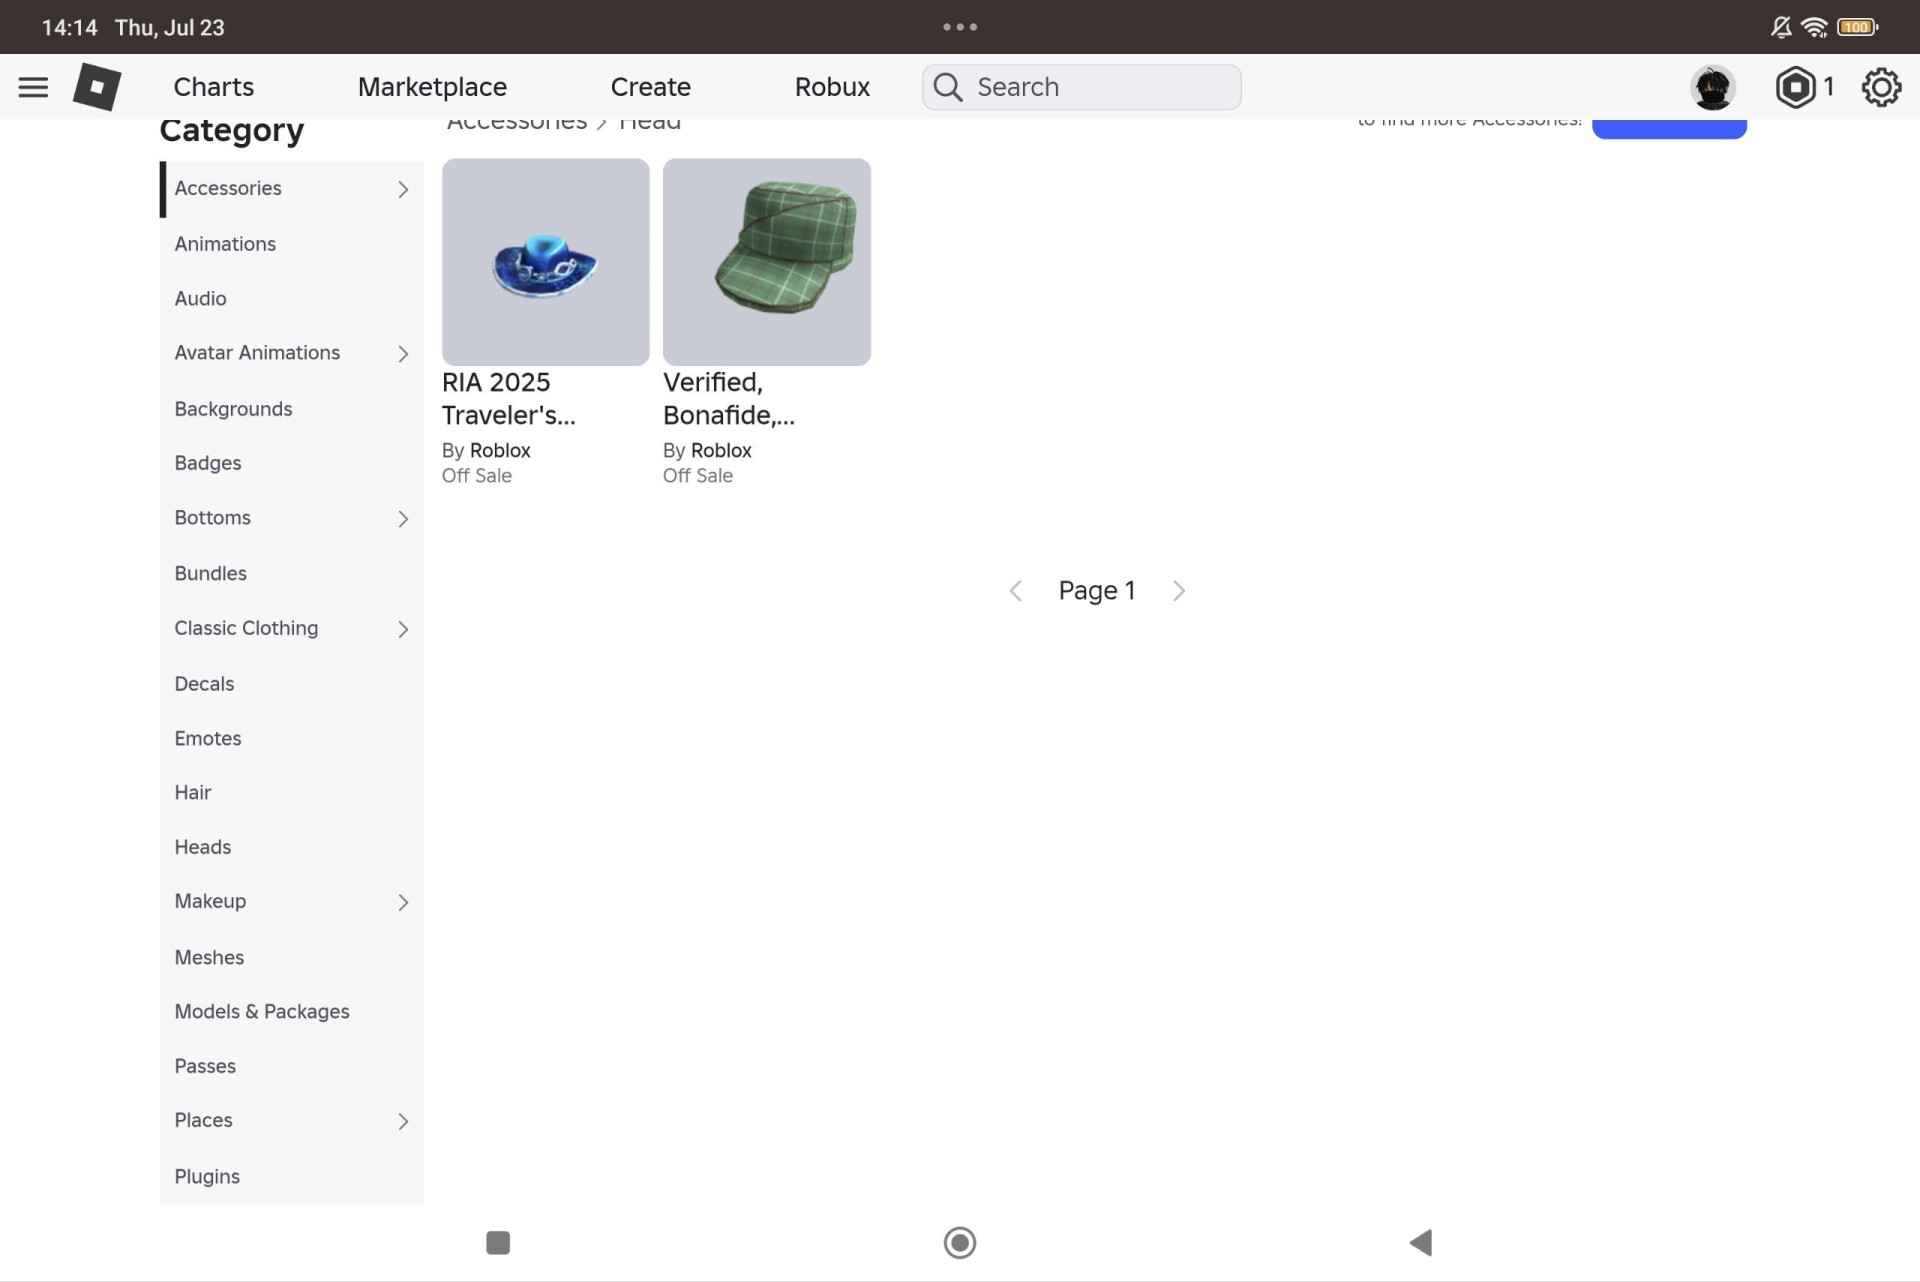
Task: Go to Roblox home via logo
Action: pos(97,87)
